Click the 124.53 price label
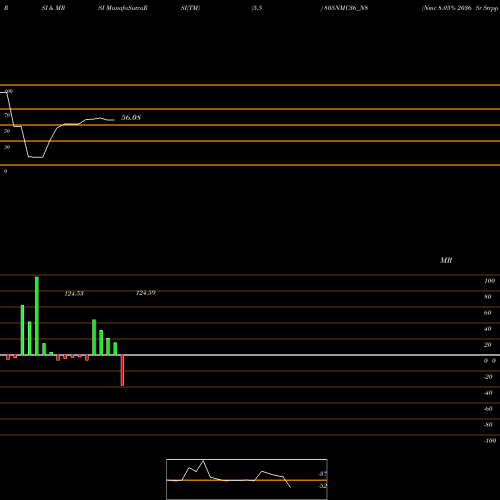The image size is (500, 500). pyautogui.click(x=74, y=293)
